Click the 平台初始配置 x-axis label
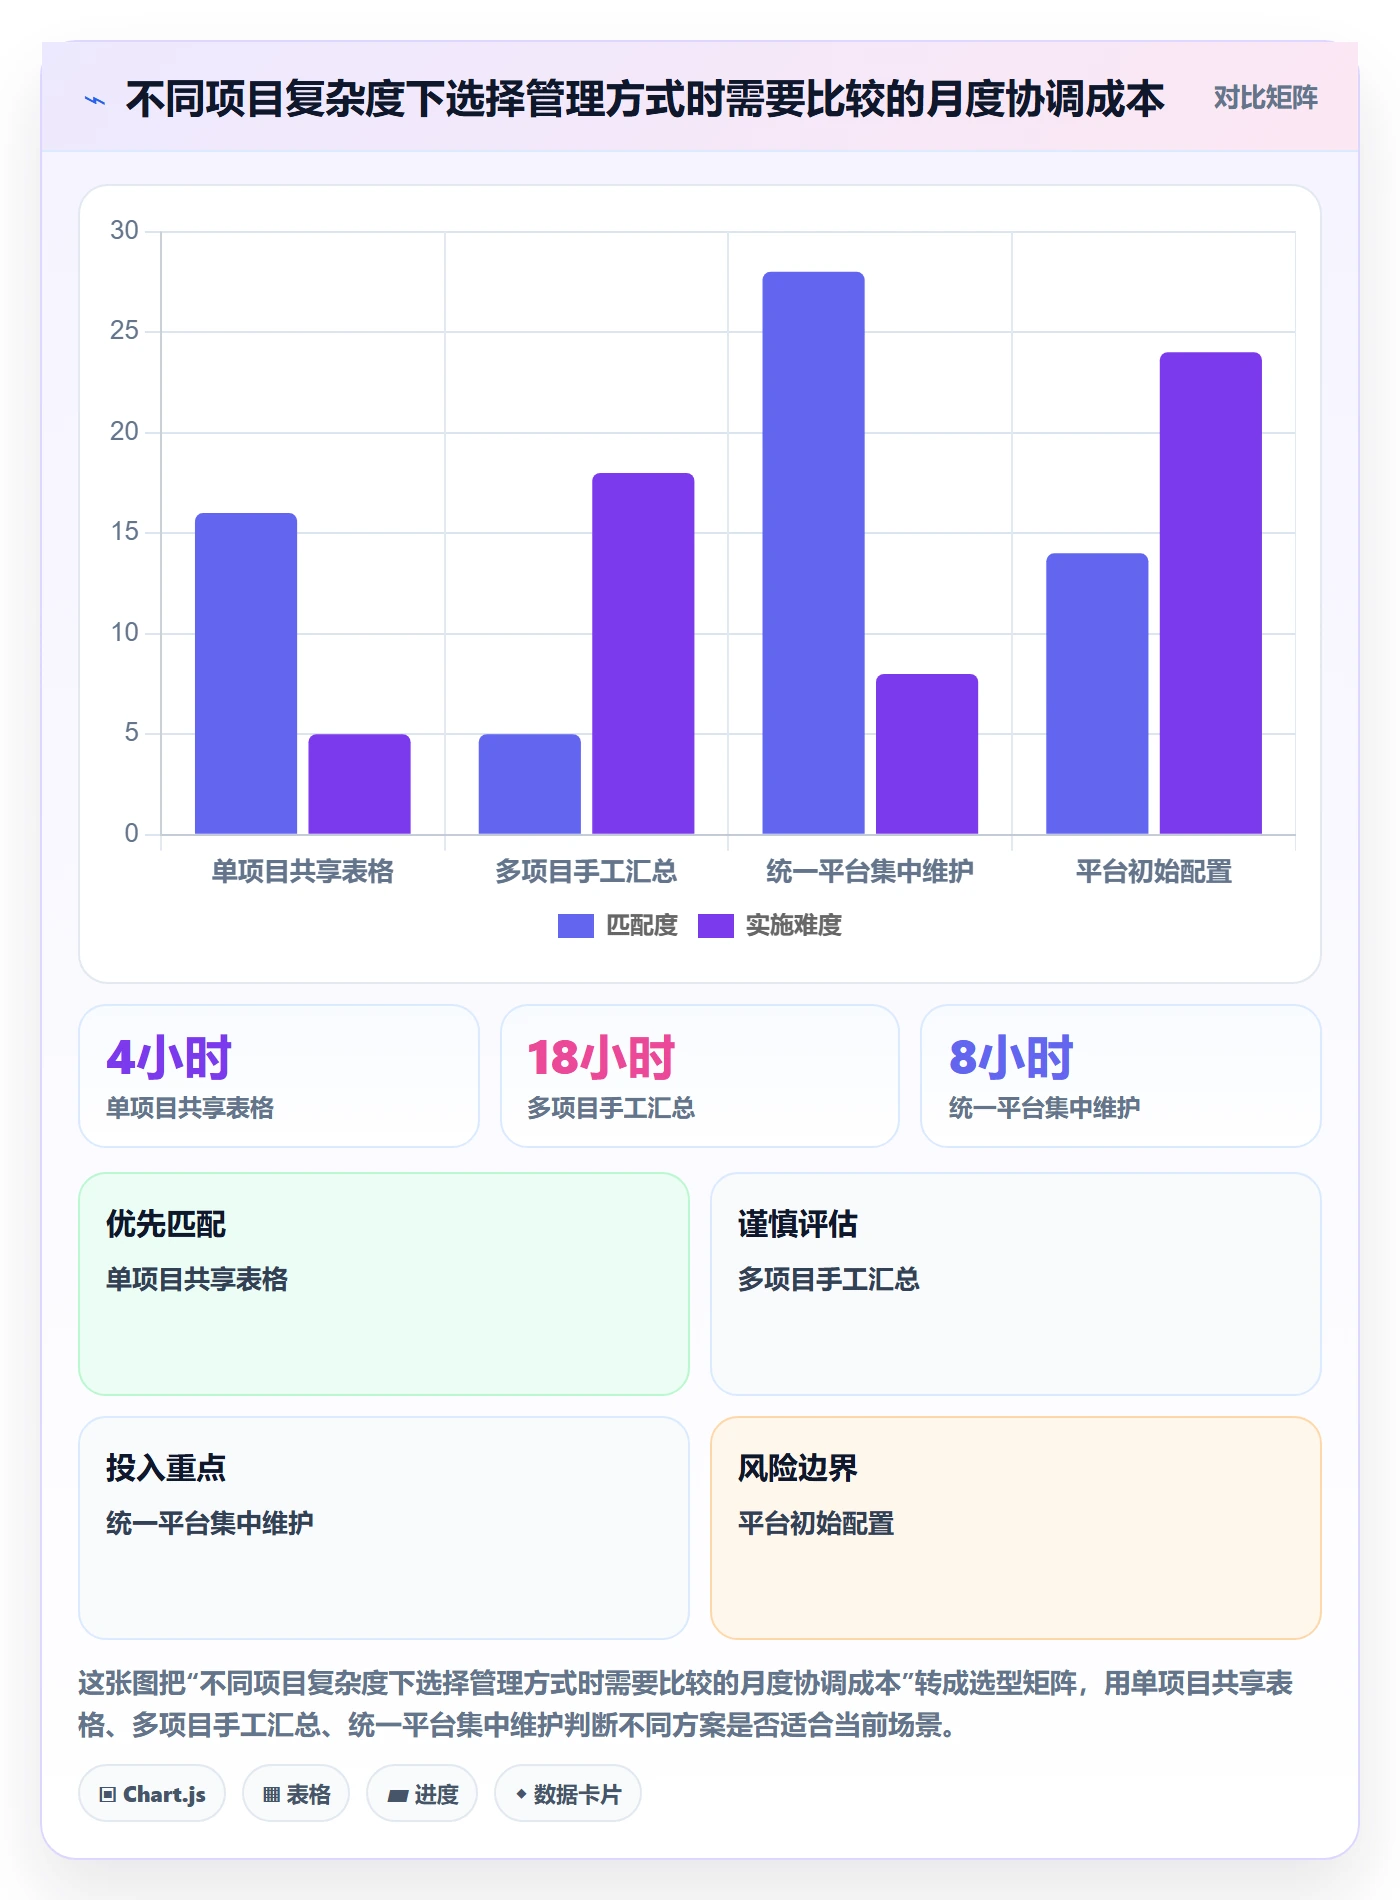 [1154, 871]
